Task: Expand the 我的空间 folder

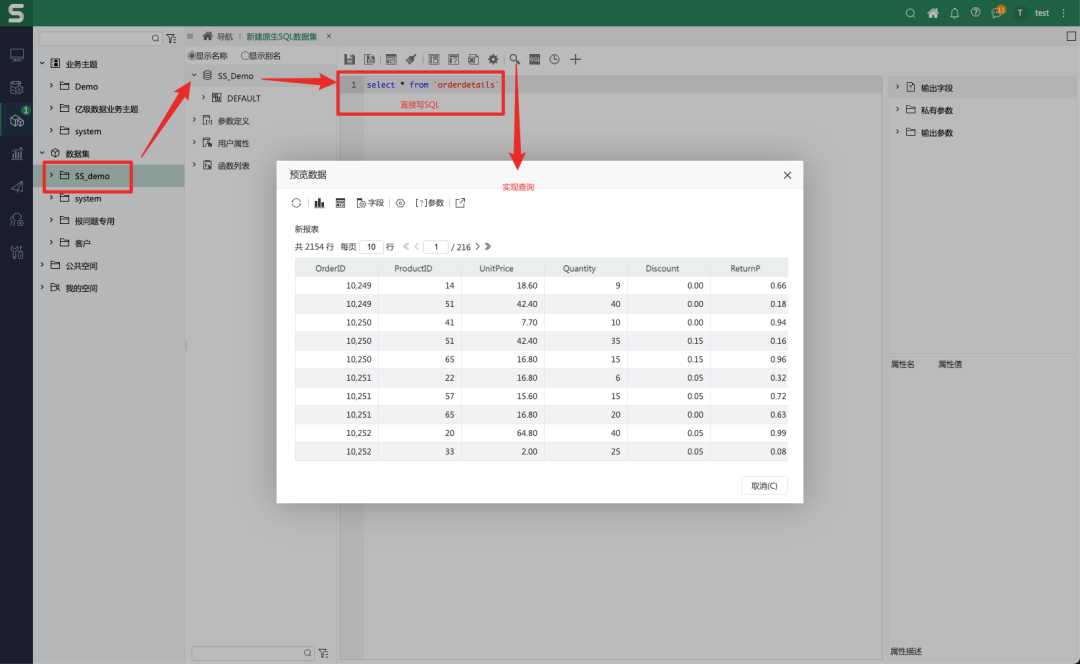Action: pos(42,287)
